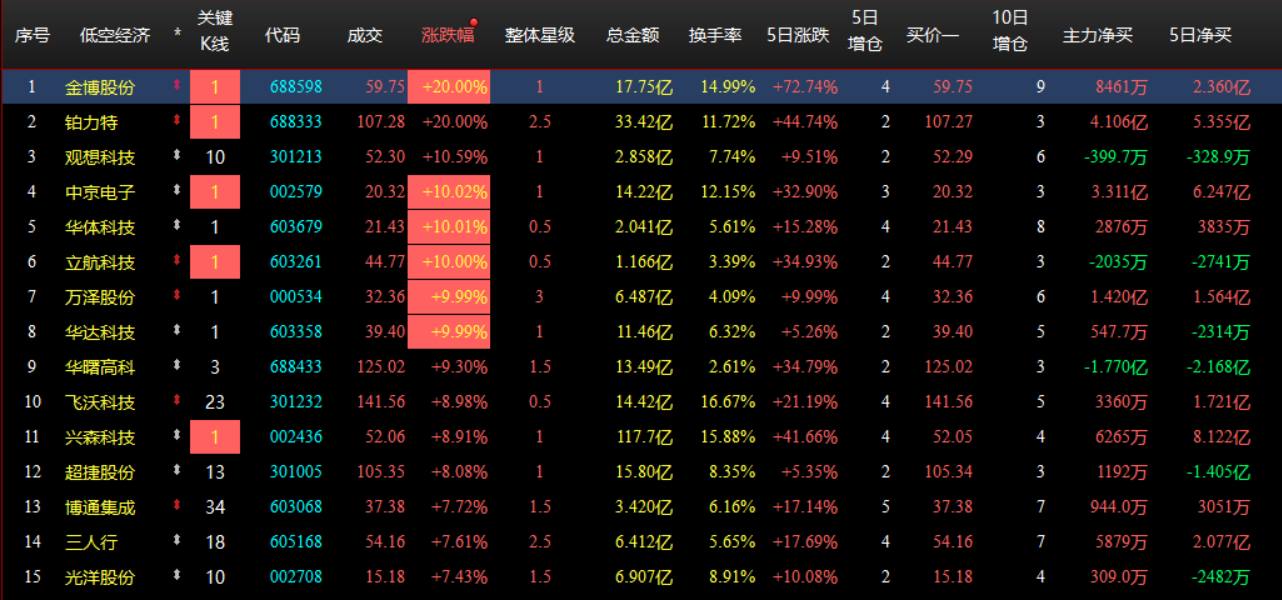Click the pin icon in 博通集成 row
The width and height of the screenshot is (1282, 600).
(177, 506)
